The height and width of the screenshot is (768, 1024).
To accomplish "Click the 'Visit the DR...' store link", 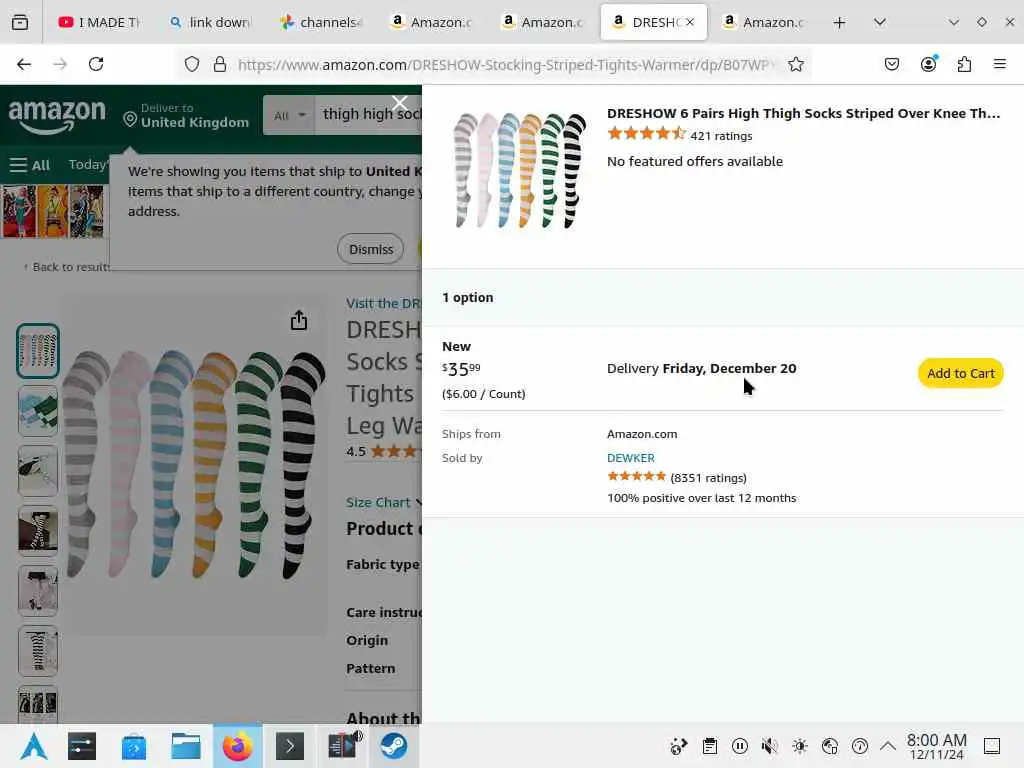I will [x=384, y=303].
